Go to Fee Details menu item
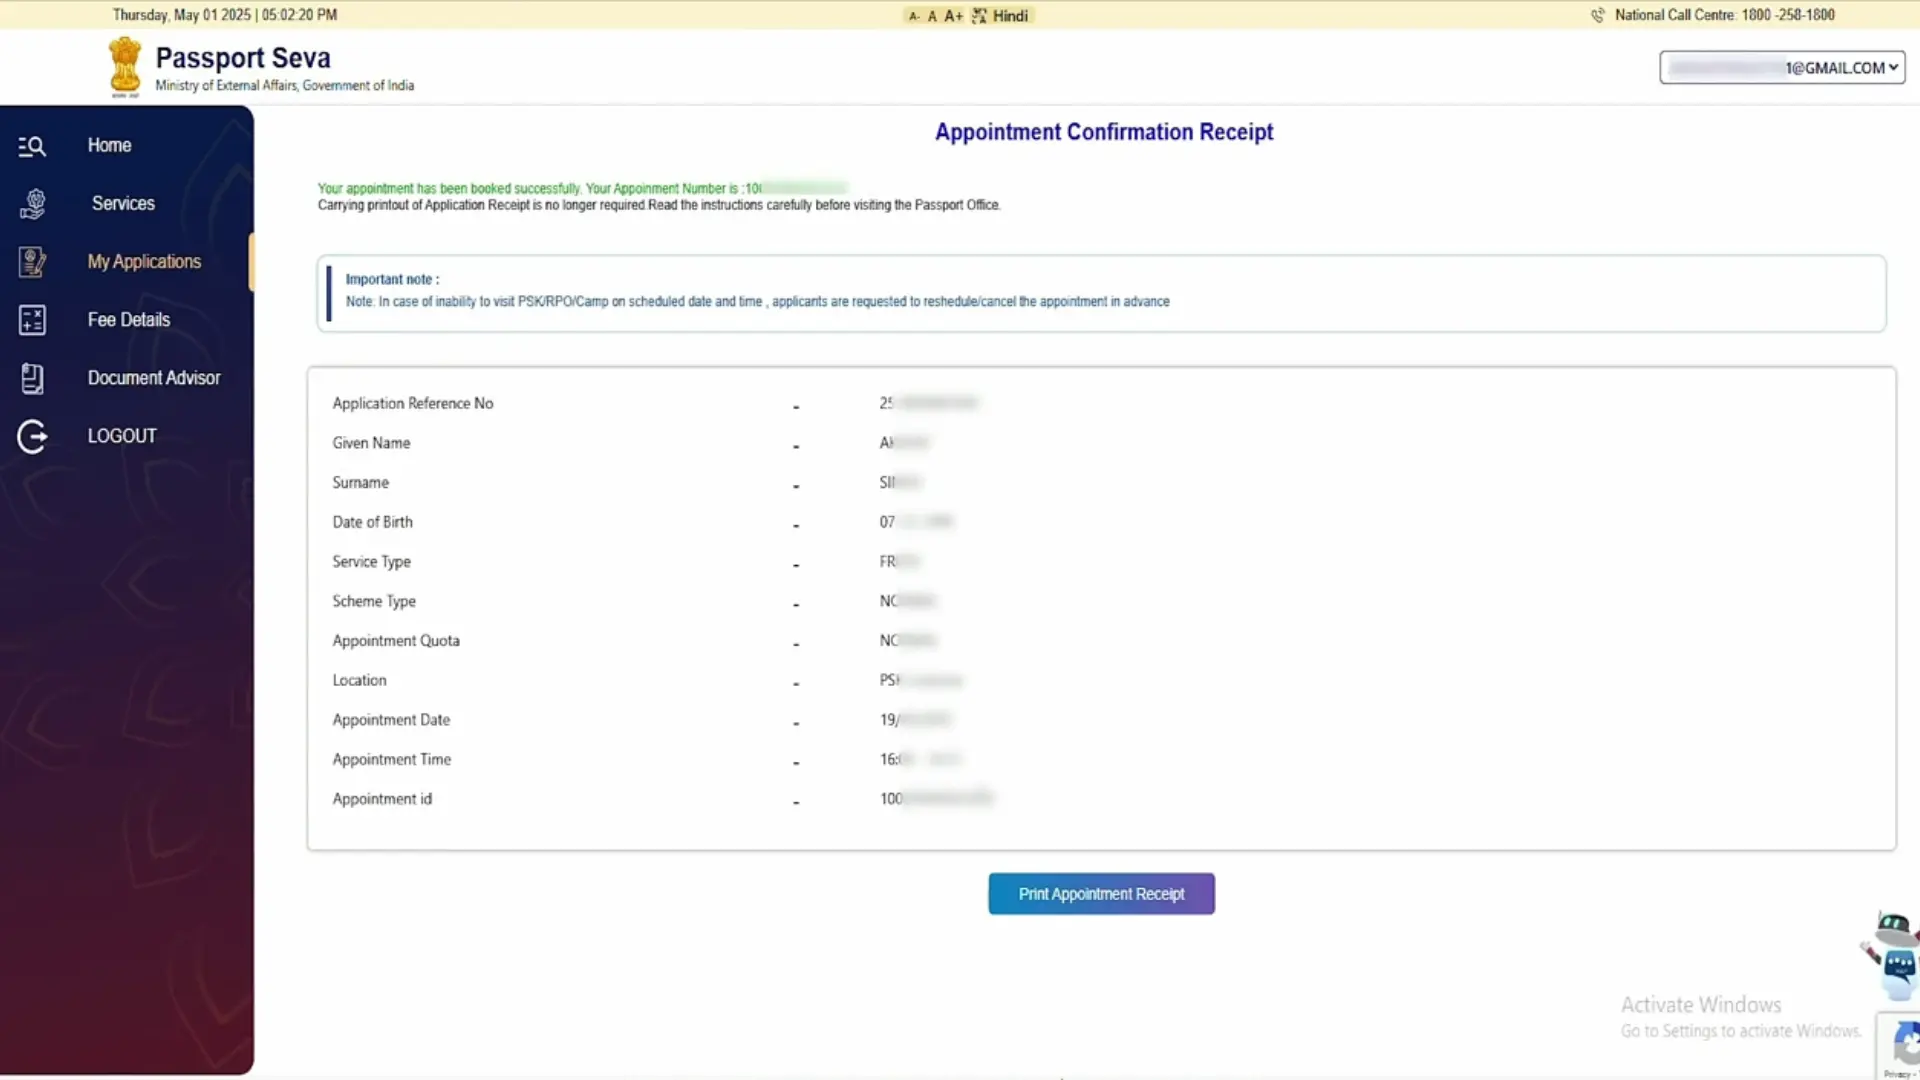The image size is (1920, 1080). pos(129,320)
